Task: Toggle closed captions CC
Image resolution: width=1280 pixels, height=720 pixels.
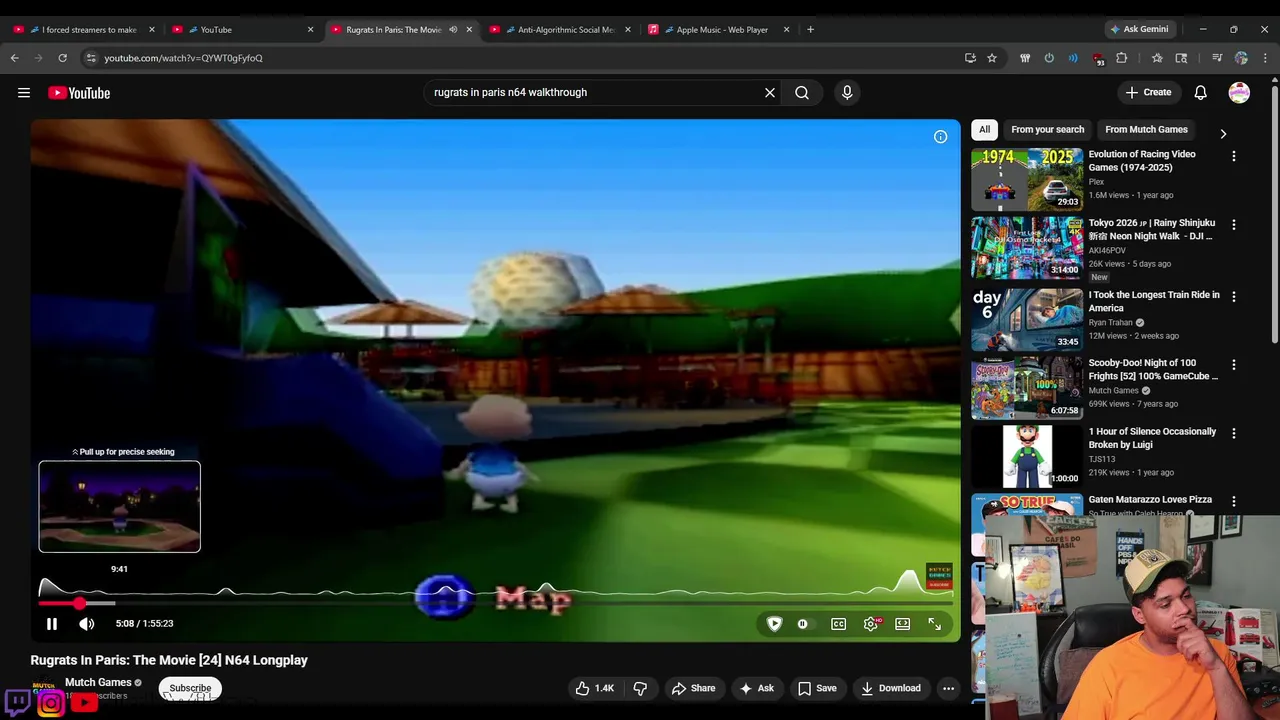Action: pyautogui.click(x=838, y=624)
